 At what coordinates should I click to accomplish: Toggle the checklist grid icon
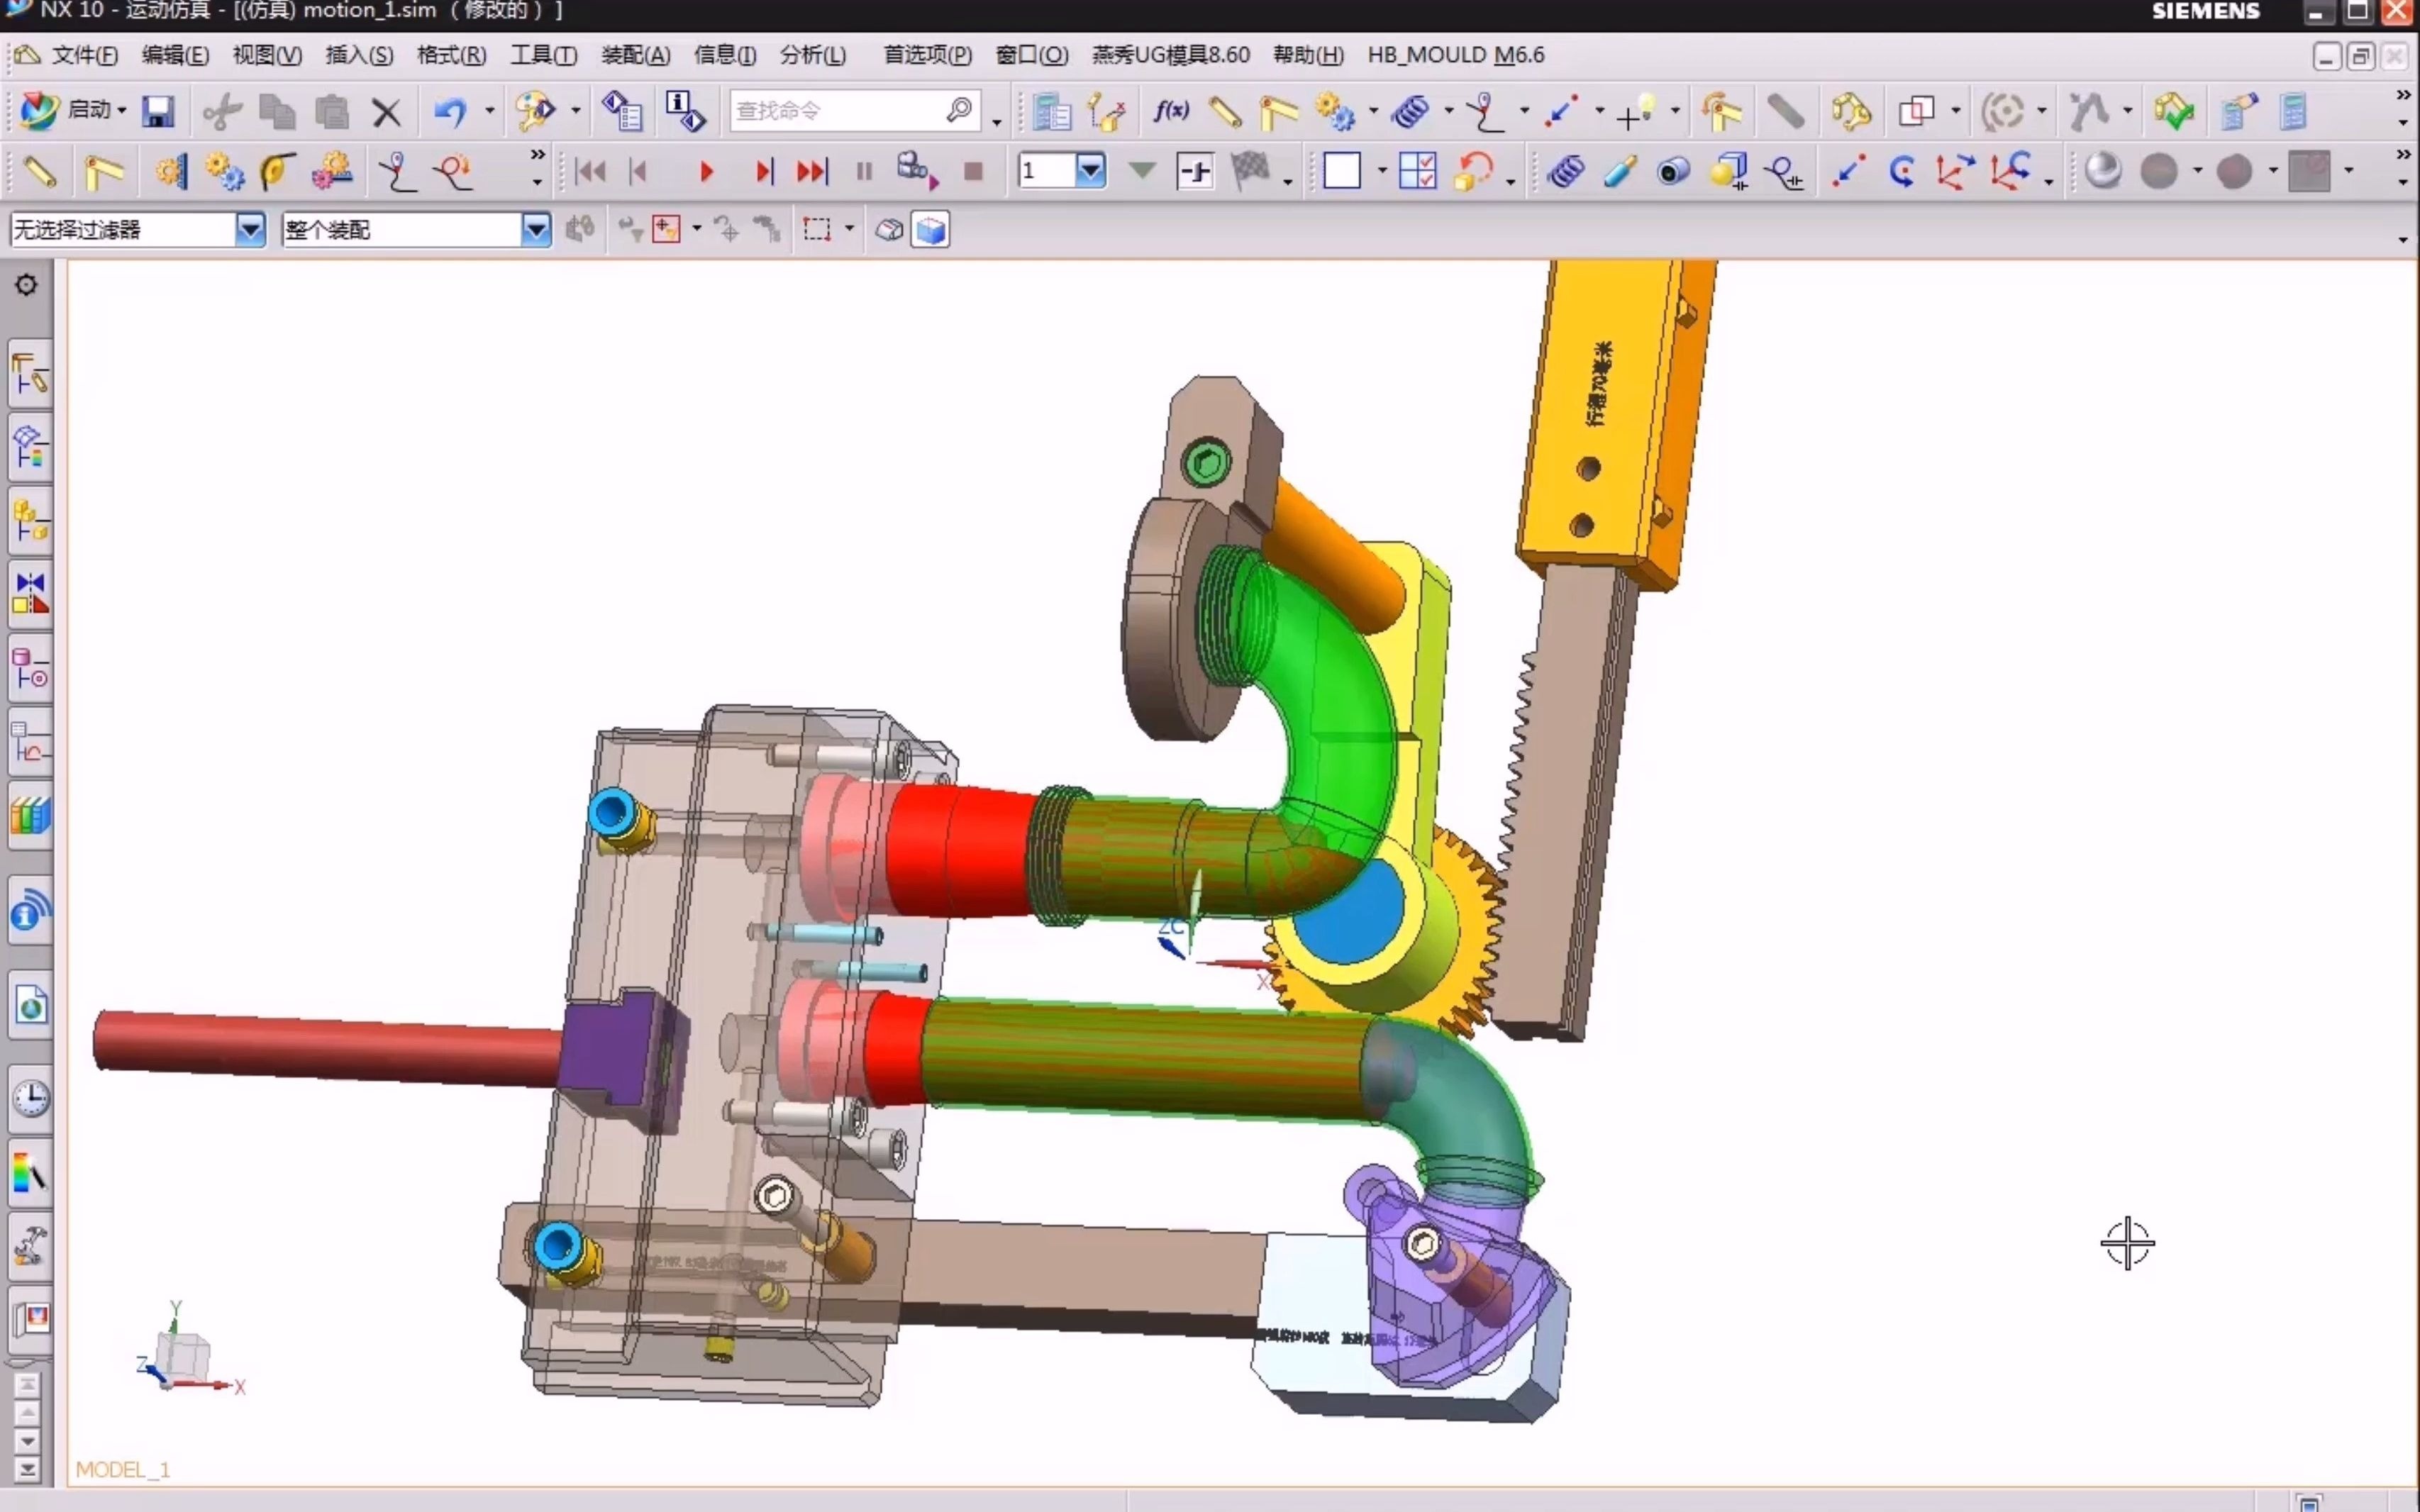[x=1417, y=171]
